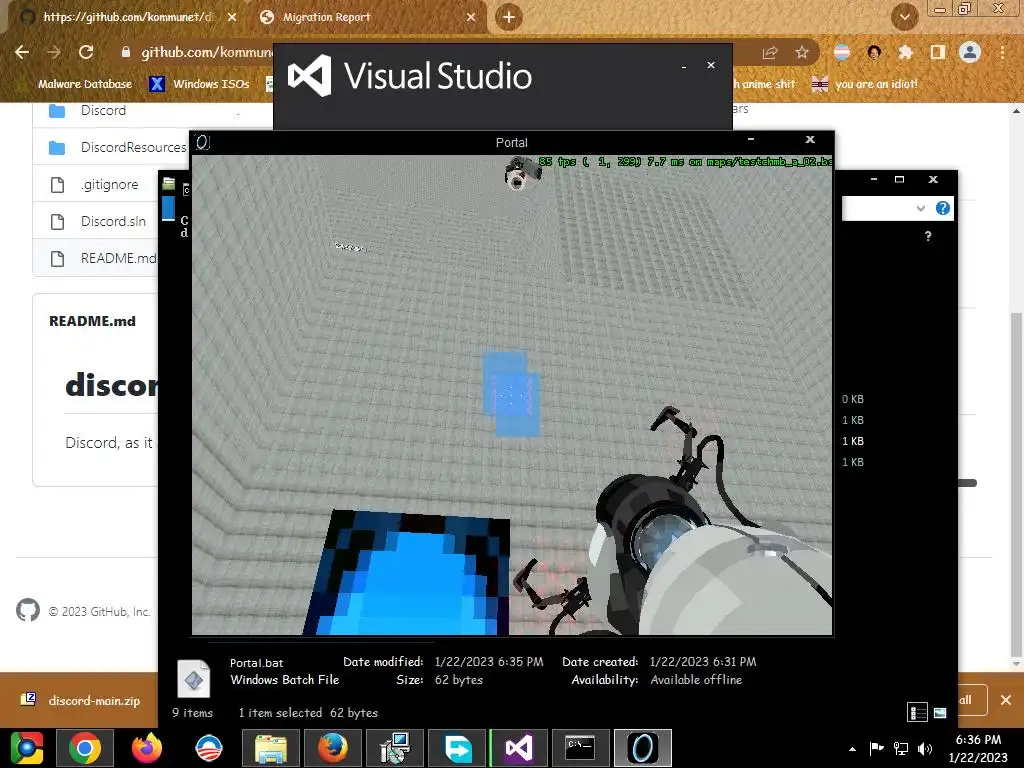
Task: Click the GitHub logo in the footer
Action: pyautogui.click(x=27, y=611)
